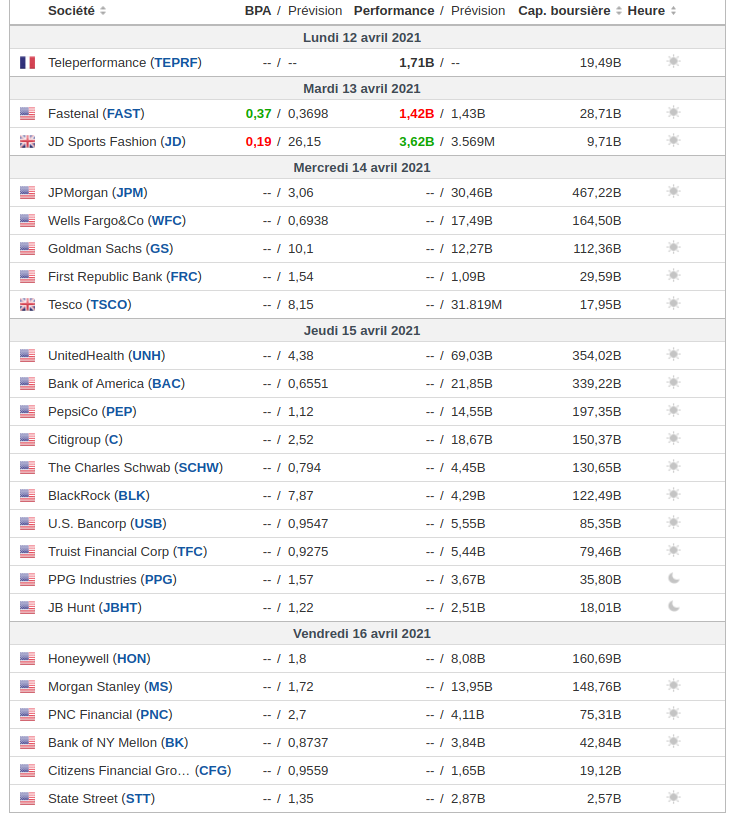
Task: Sort by Heure column sort arrows
Action: point(673,11)
